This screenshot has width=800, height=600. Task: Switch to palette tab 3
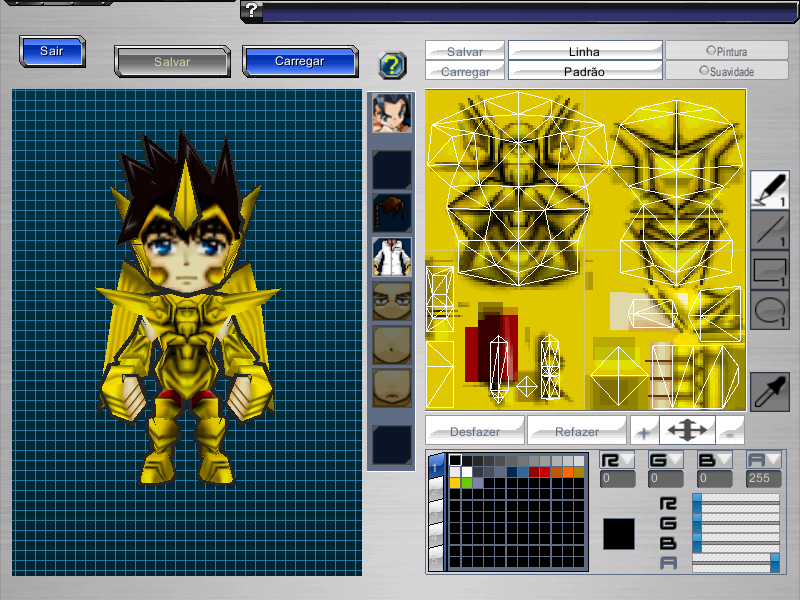(x=436, y=513)
